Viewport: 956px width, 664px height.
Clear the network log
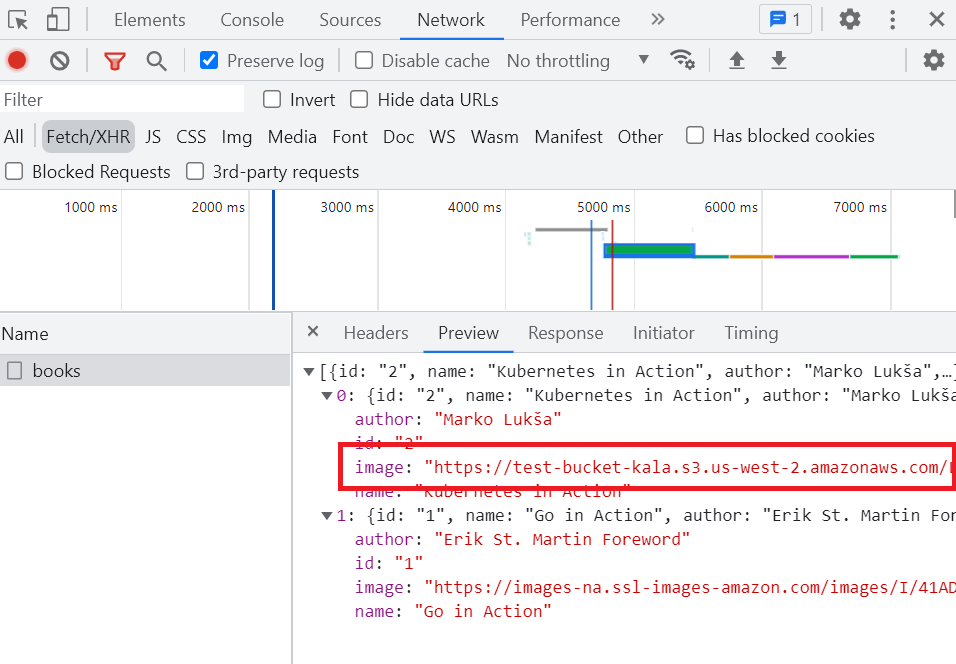pyautogui.click(x=60, y=61)
